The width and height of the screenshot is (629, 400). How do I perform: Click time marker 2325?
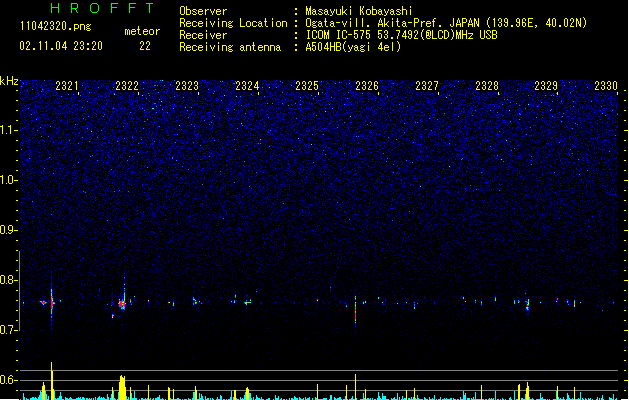tap(306, 86)
